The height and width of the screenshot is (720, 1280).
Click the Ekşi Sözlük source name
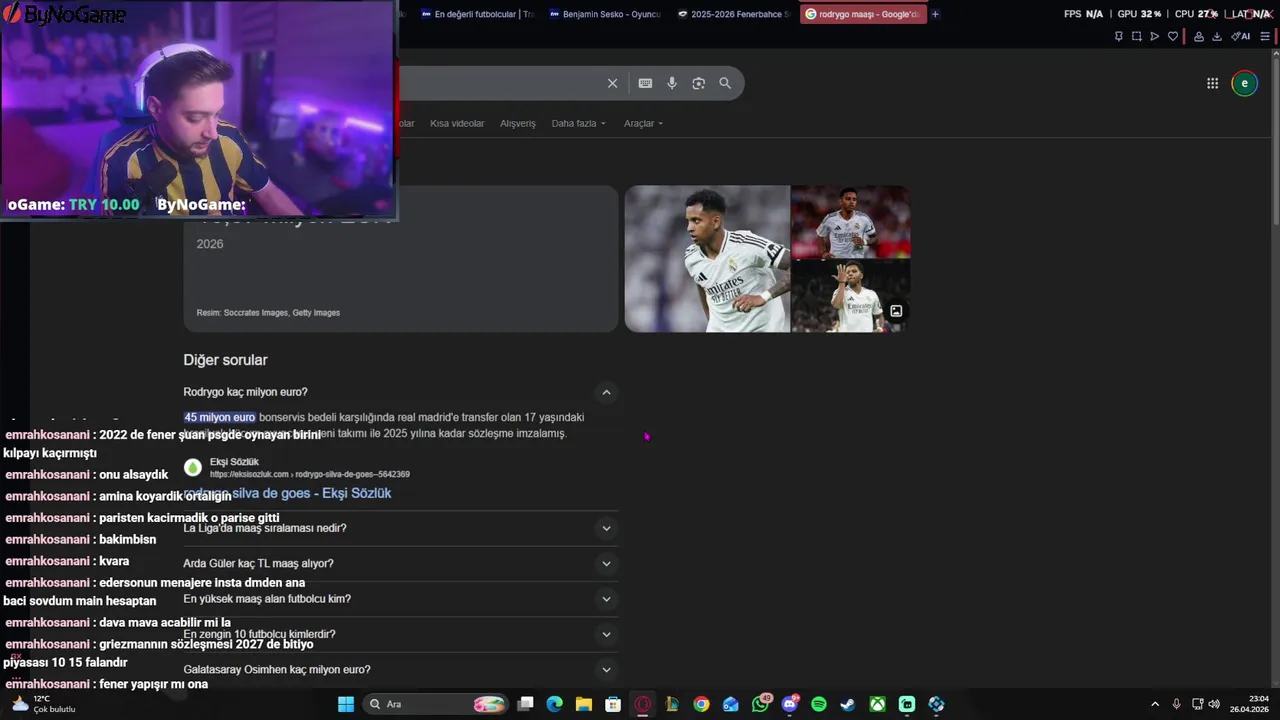coord(234,462)
